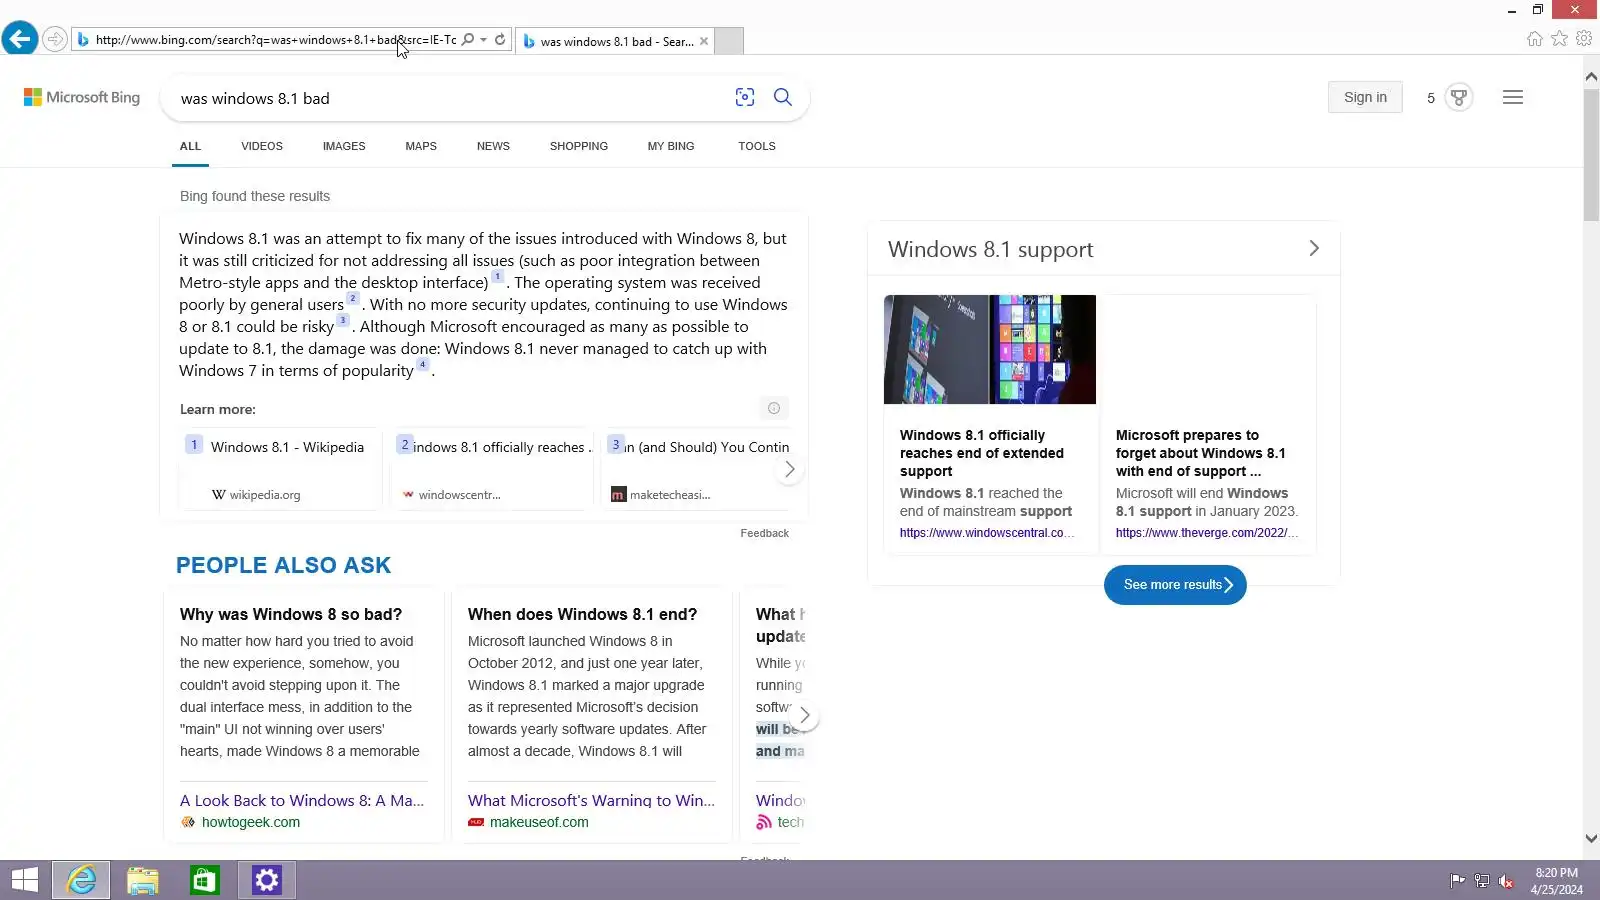Image resolution: width=1600 pixels, height=900 pixels.
Task: Click the browser Forward arrow button
Action: (55, 40)
